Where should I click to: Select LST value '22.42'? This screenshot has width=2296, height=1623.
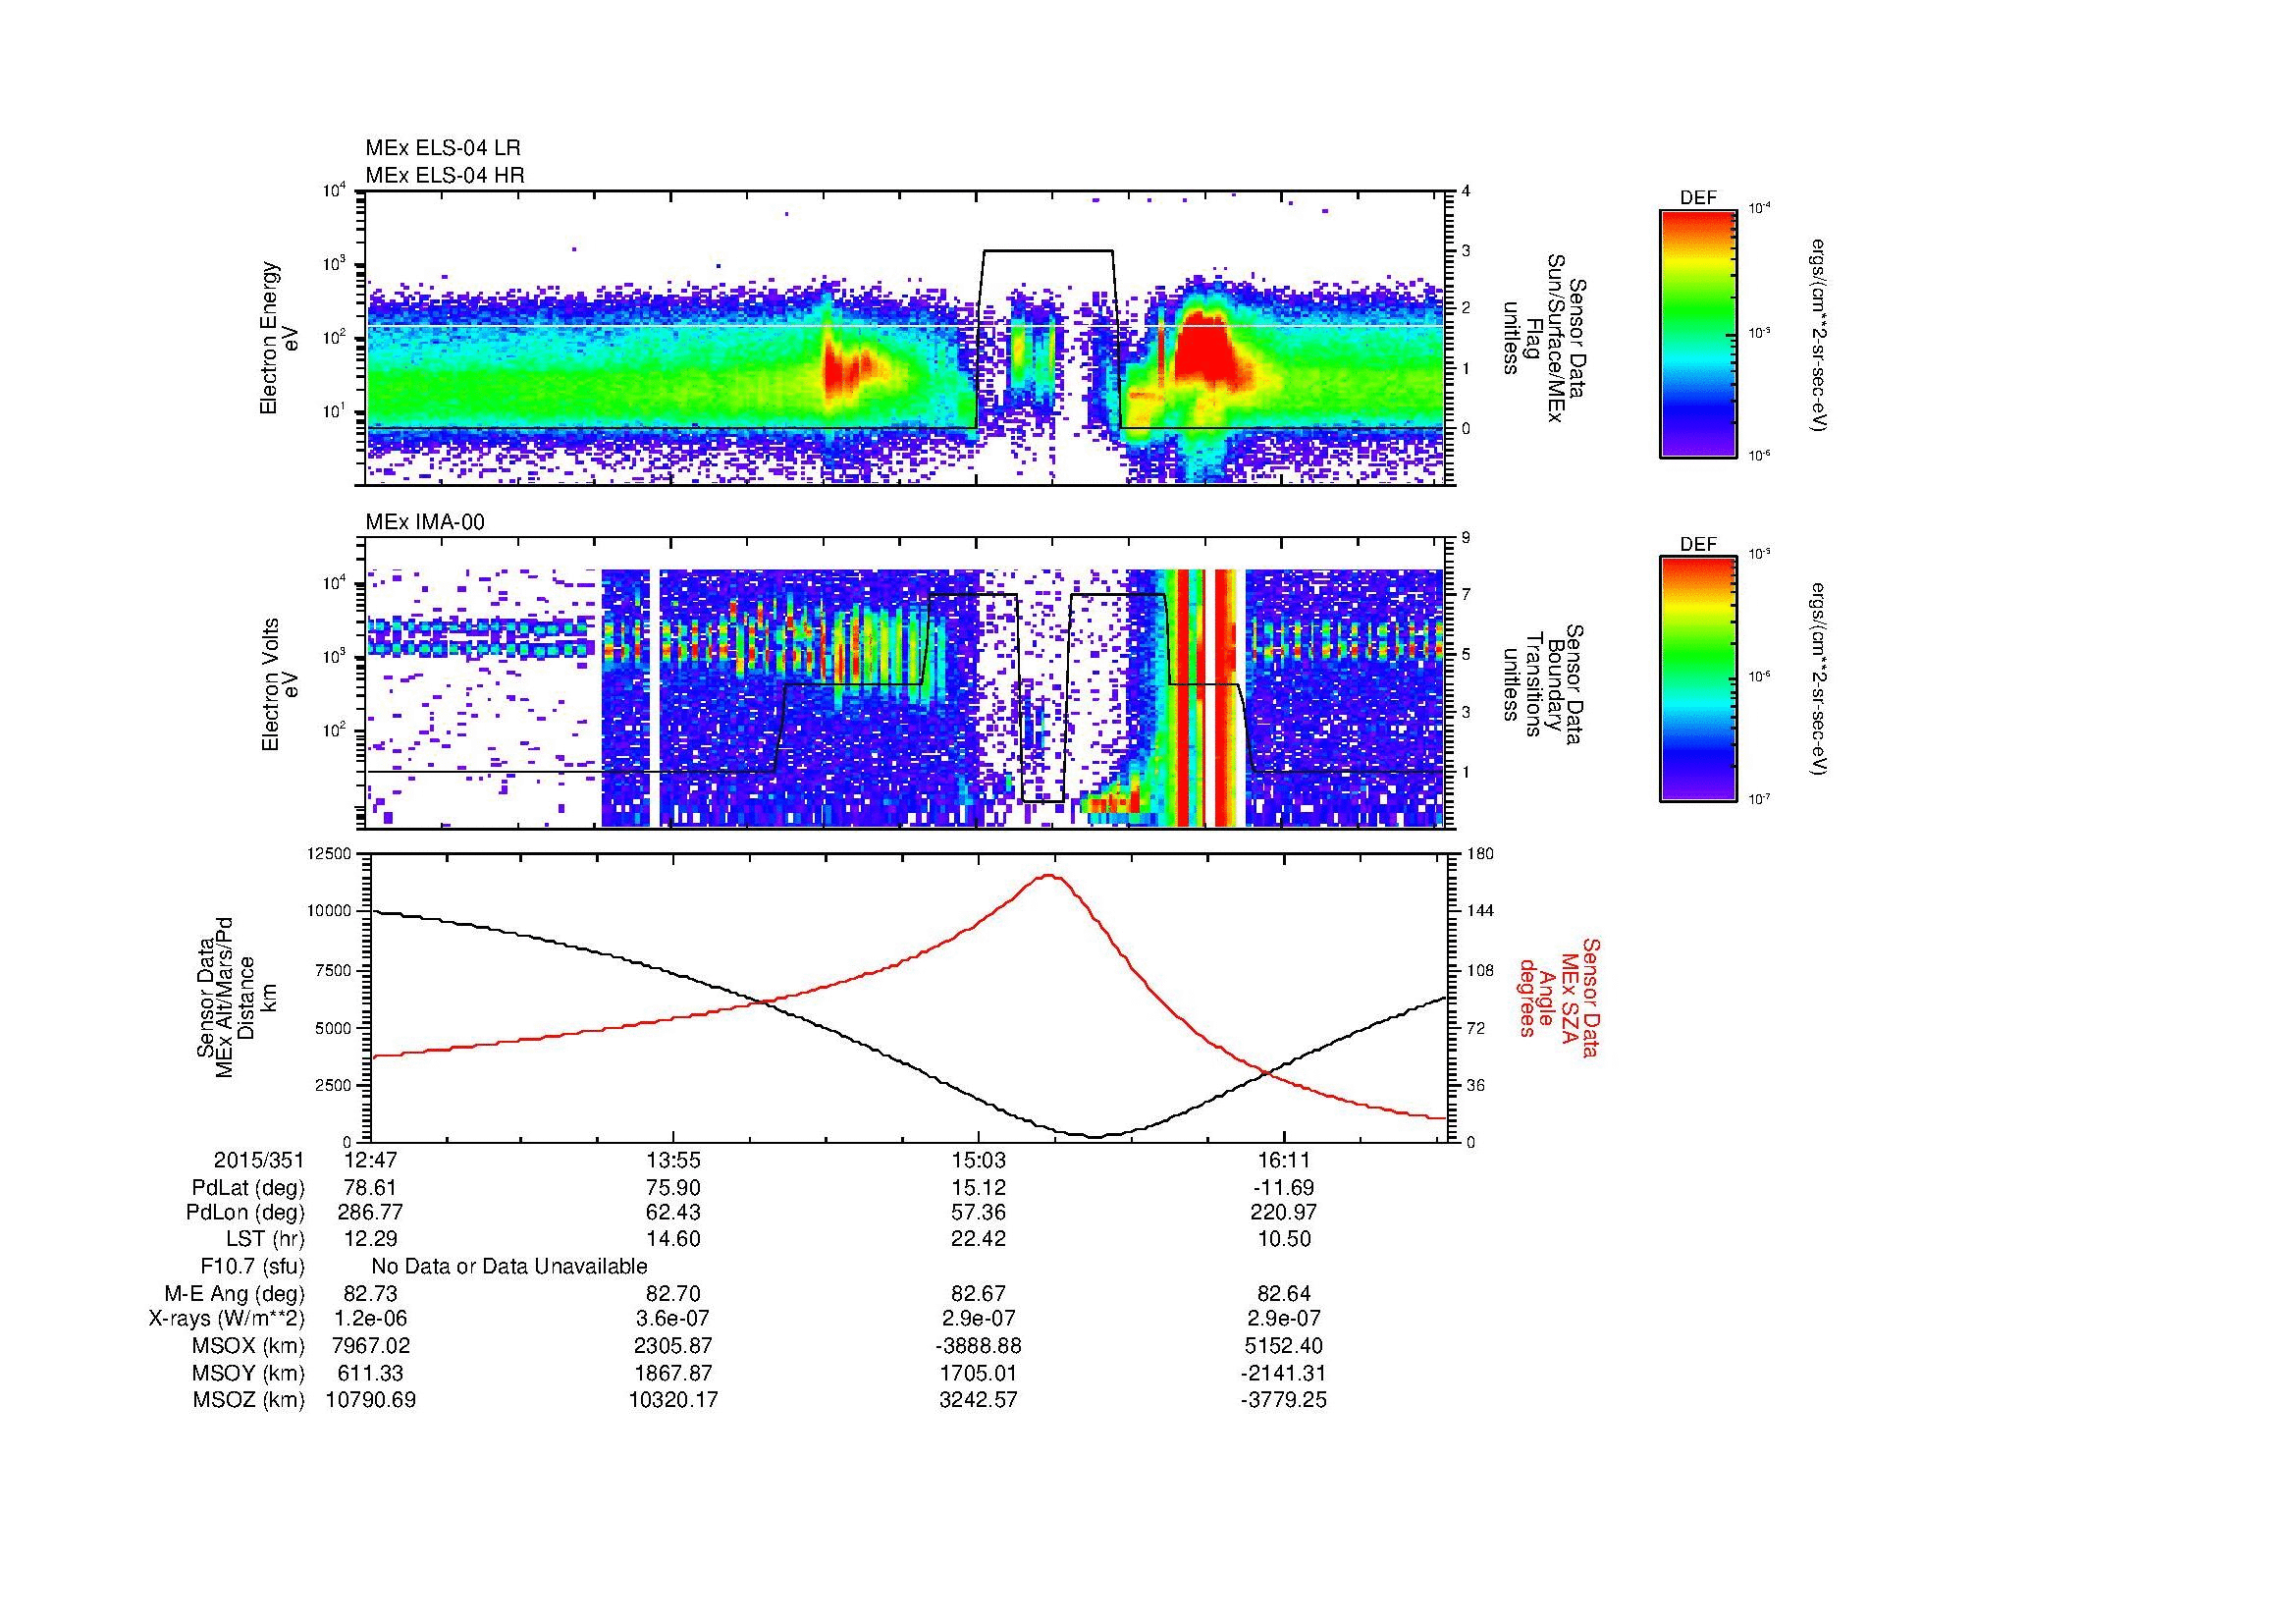pyautogui.click(x=978, y=1239)
